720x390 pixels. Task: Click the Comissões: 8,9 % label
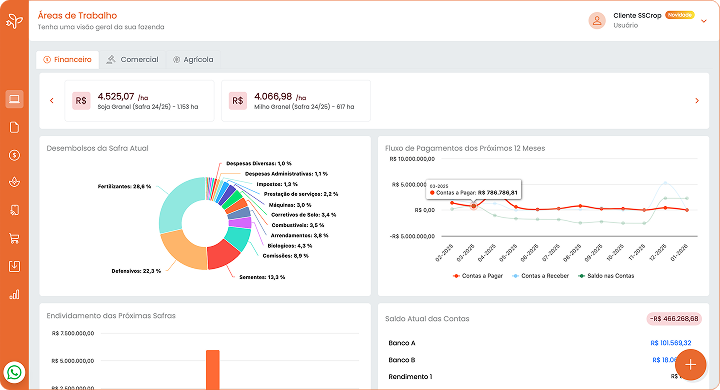(x=286, y=256)
